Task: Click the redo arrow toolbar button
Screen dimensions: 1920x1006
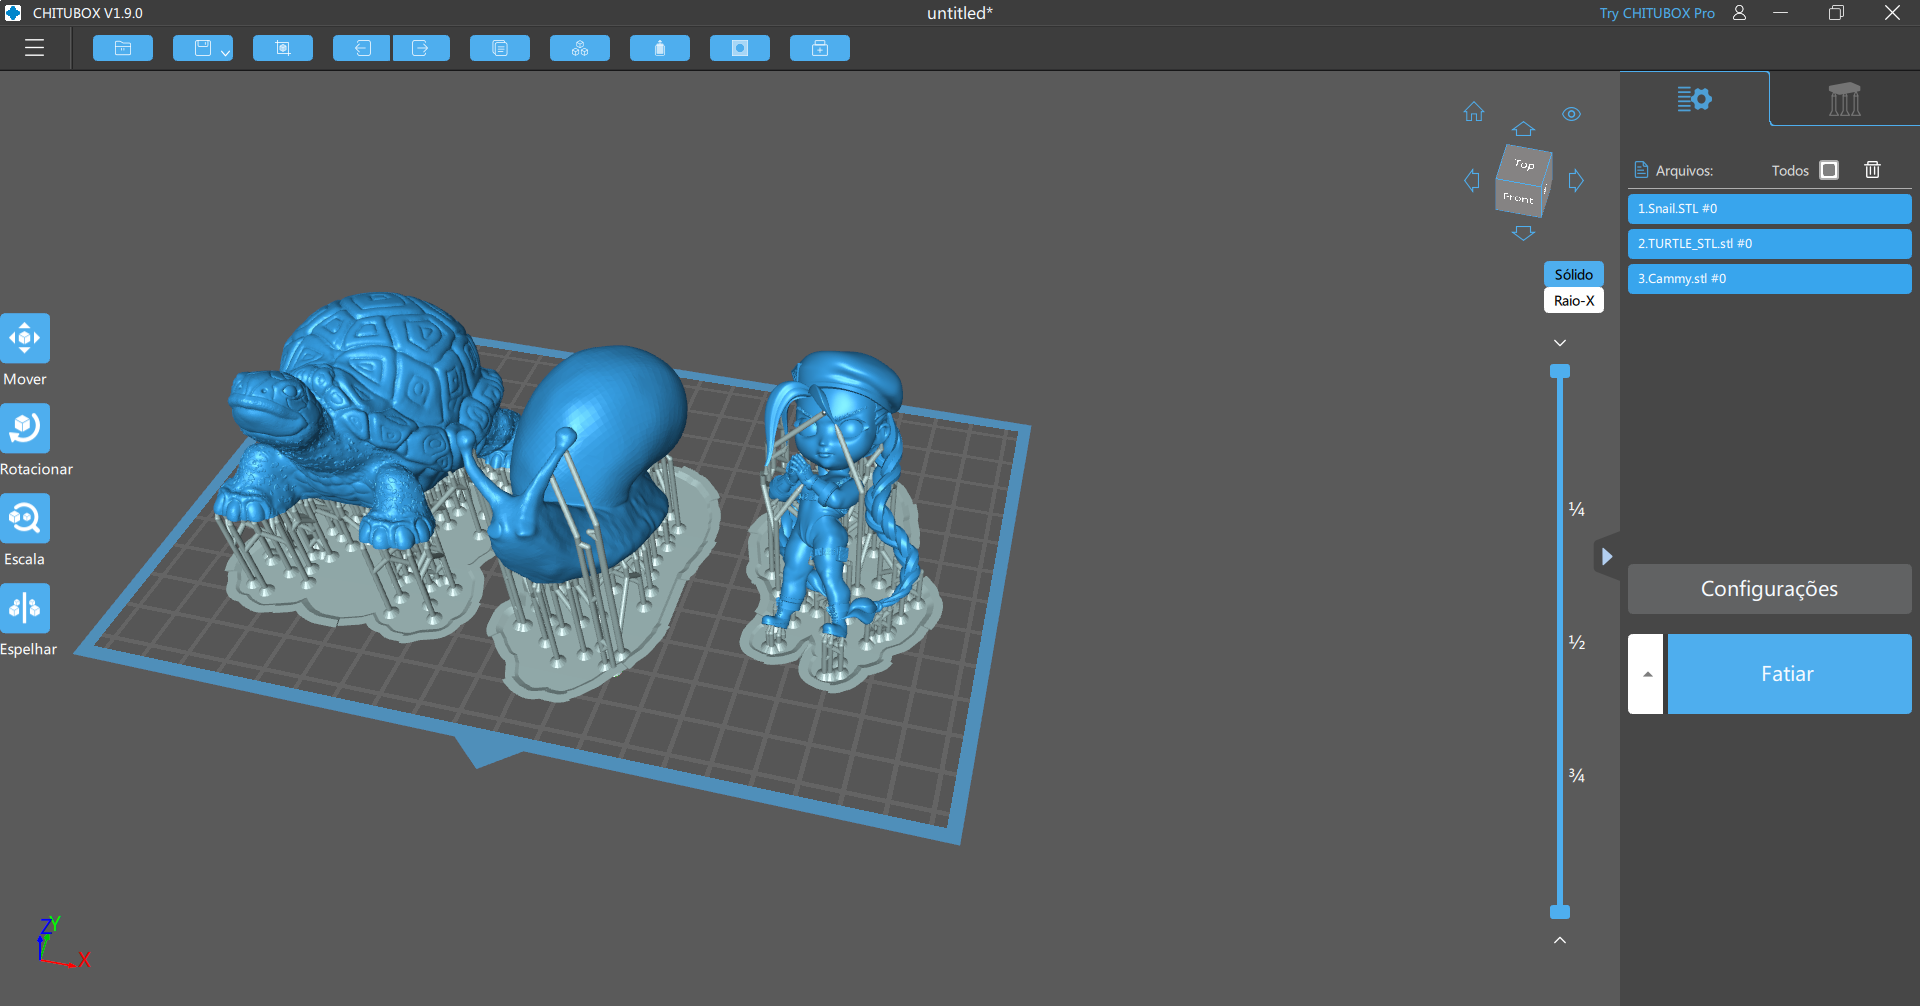Action: (420, 48)
